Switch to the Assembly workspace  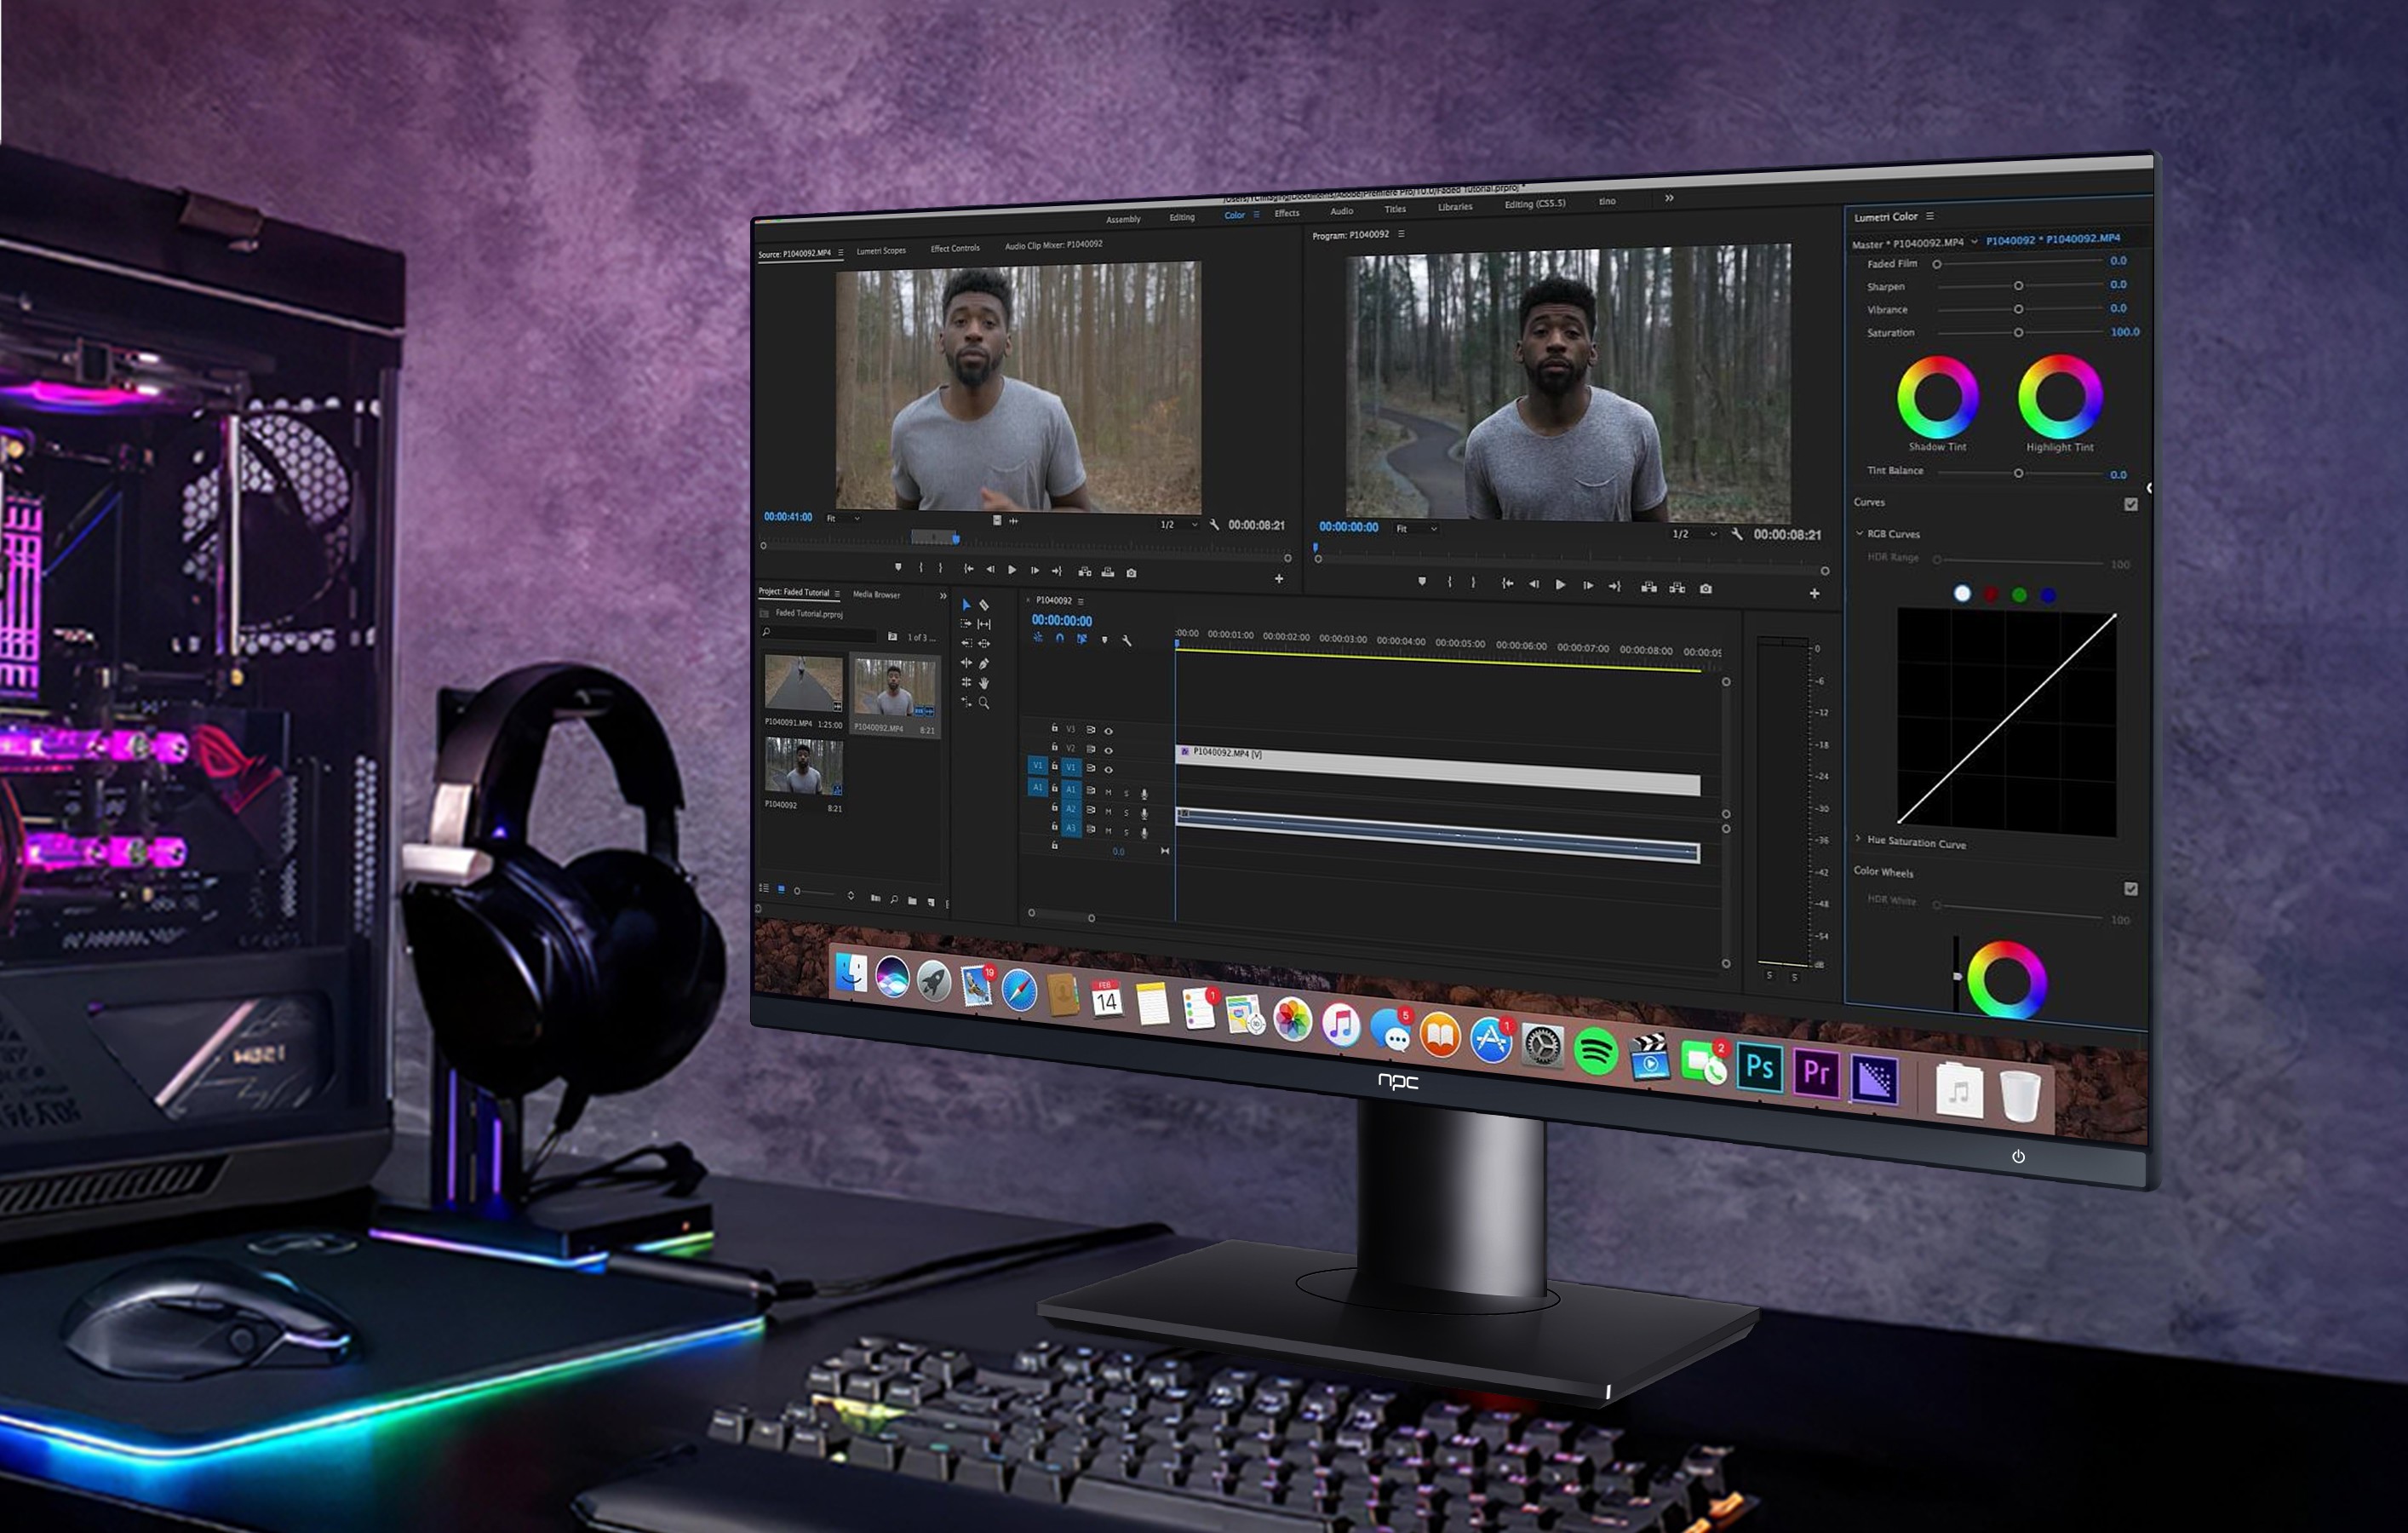(1123, 219)
